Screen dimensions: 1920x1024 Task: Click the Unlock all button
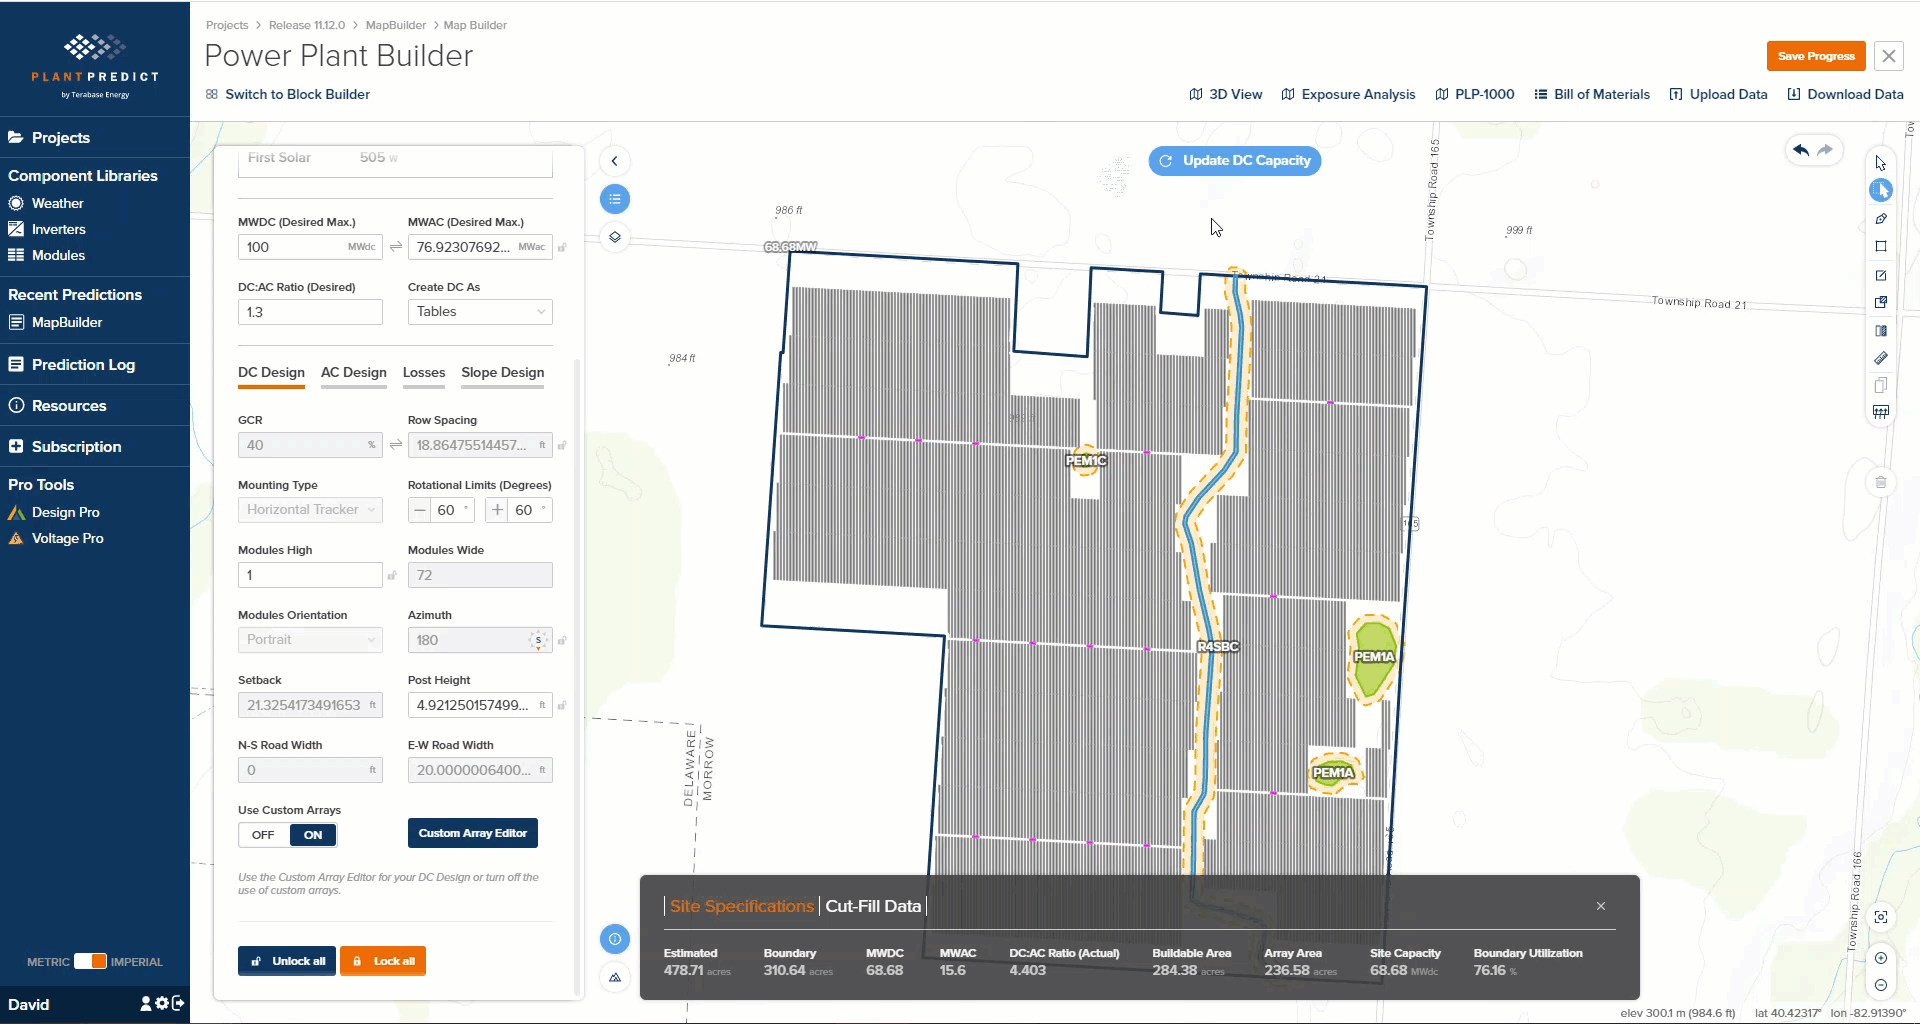coord(287,961)
